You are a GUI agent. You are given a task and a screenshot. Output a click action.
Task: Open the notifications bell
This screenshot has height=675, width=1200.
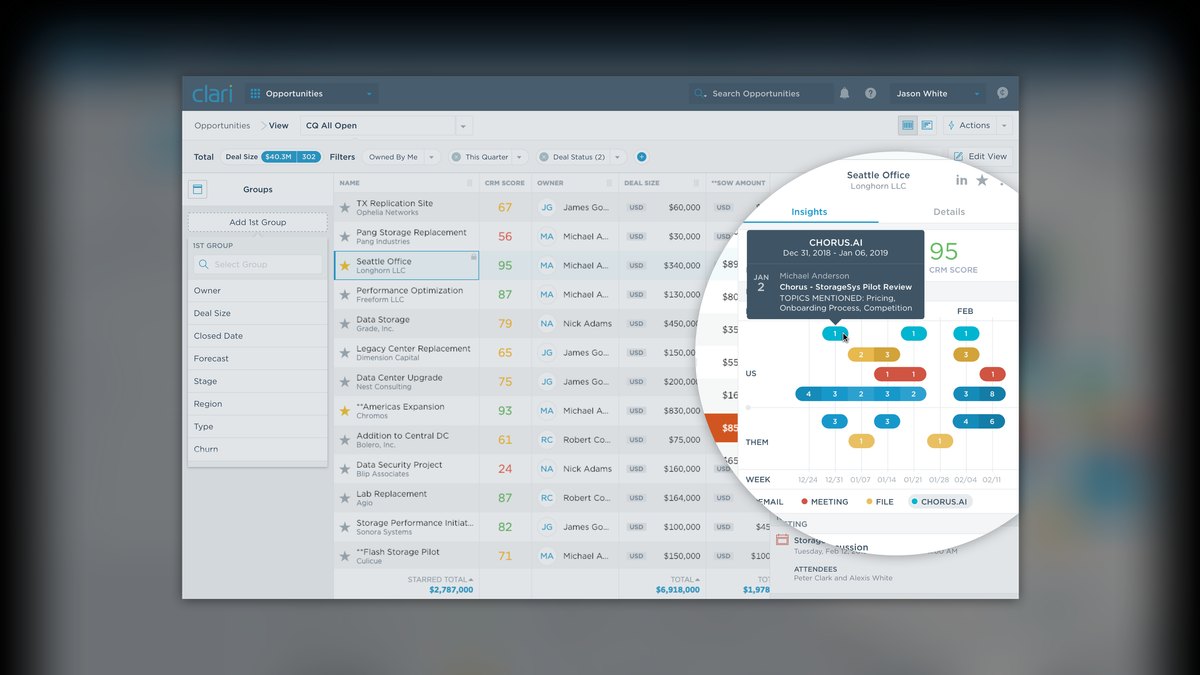[x=844, y=93]
